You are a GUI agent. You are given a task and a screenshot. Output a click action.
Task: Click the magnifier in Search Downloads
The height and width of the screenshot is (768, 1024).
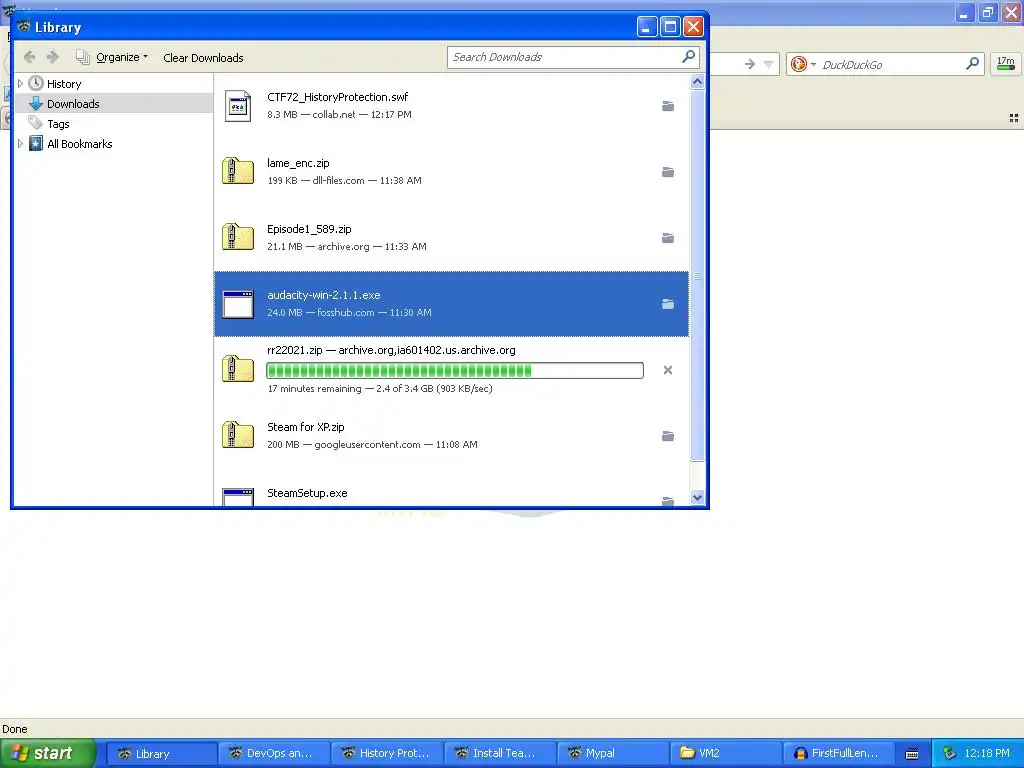coord(688,57)
